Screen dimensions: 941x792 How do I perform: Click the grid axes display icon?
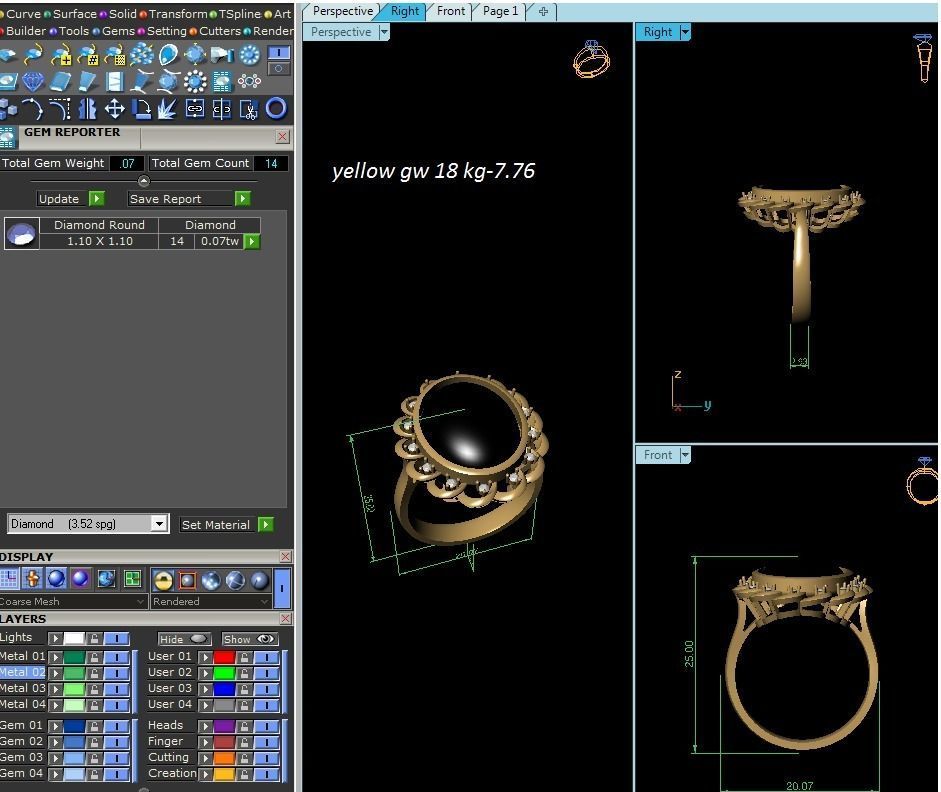tap(9, 579)
